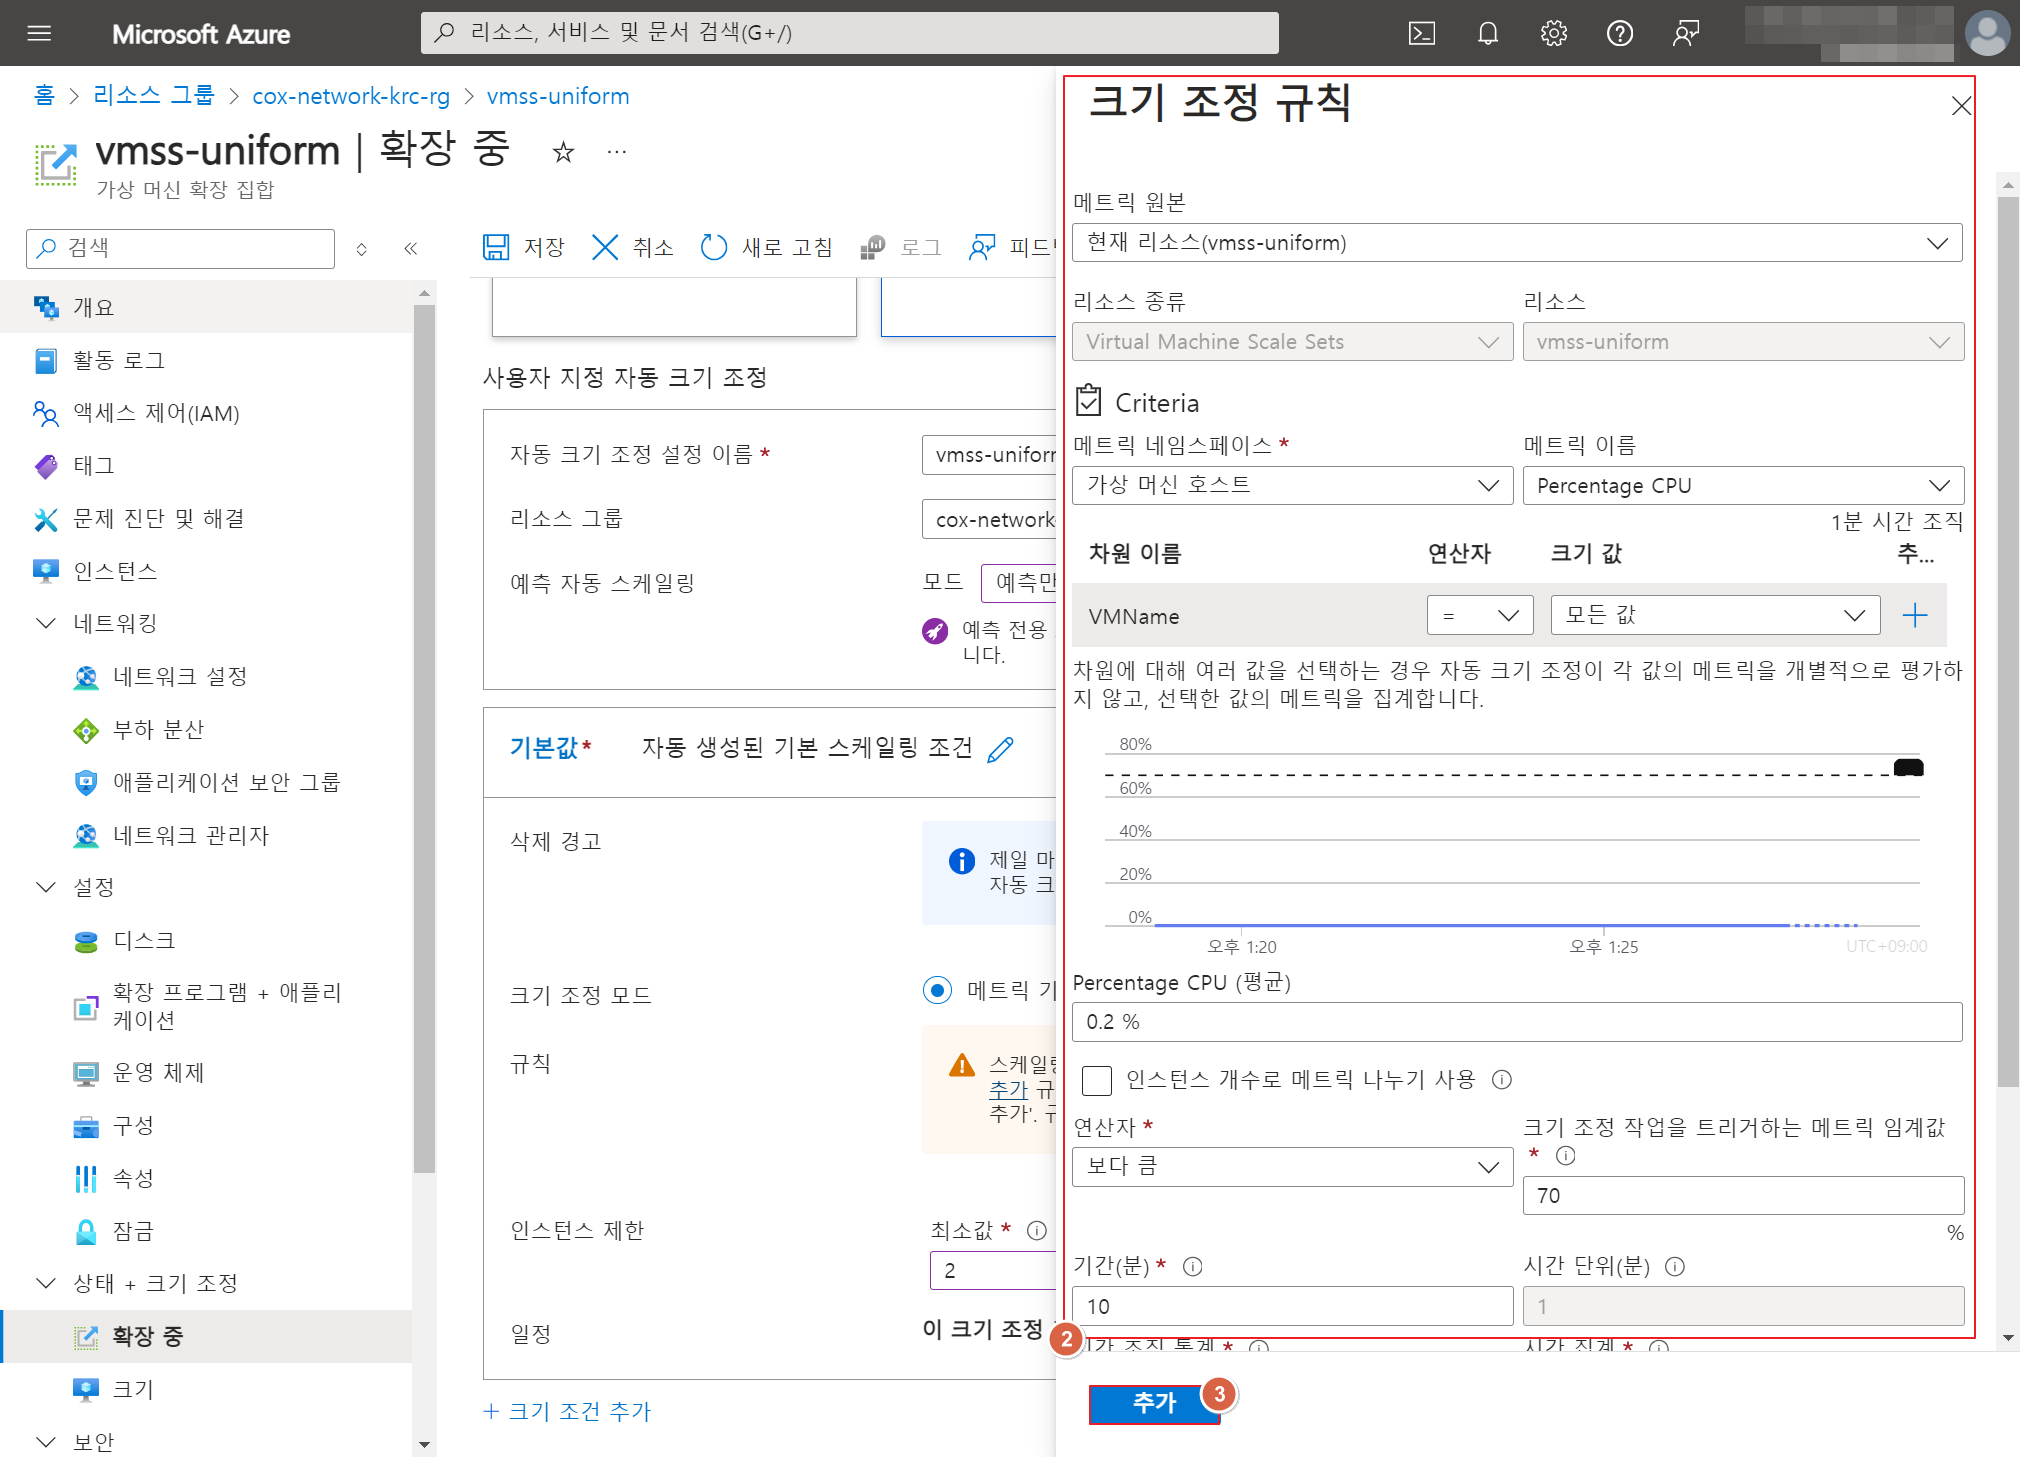This screenshot has width=2020, height=1457.
Task: Open Locks (잠금) in the sidebar
Action: click(206, 1231)
